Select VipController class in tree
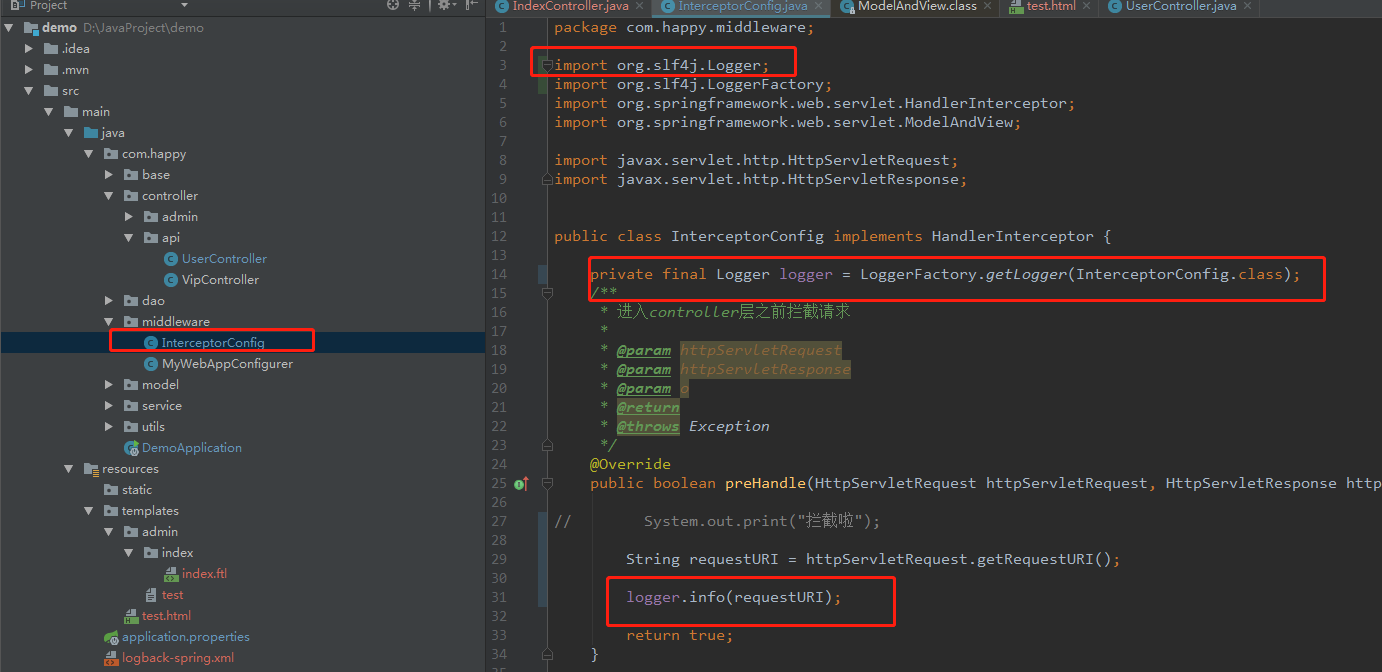1382x672 pixels. [220, 280]
